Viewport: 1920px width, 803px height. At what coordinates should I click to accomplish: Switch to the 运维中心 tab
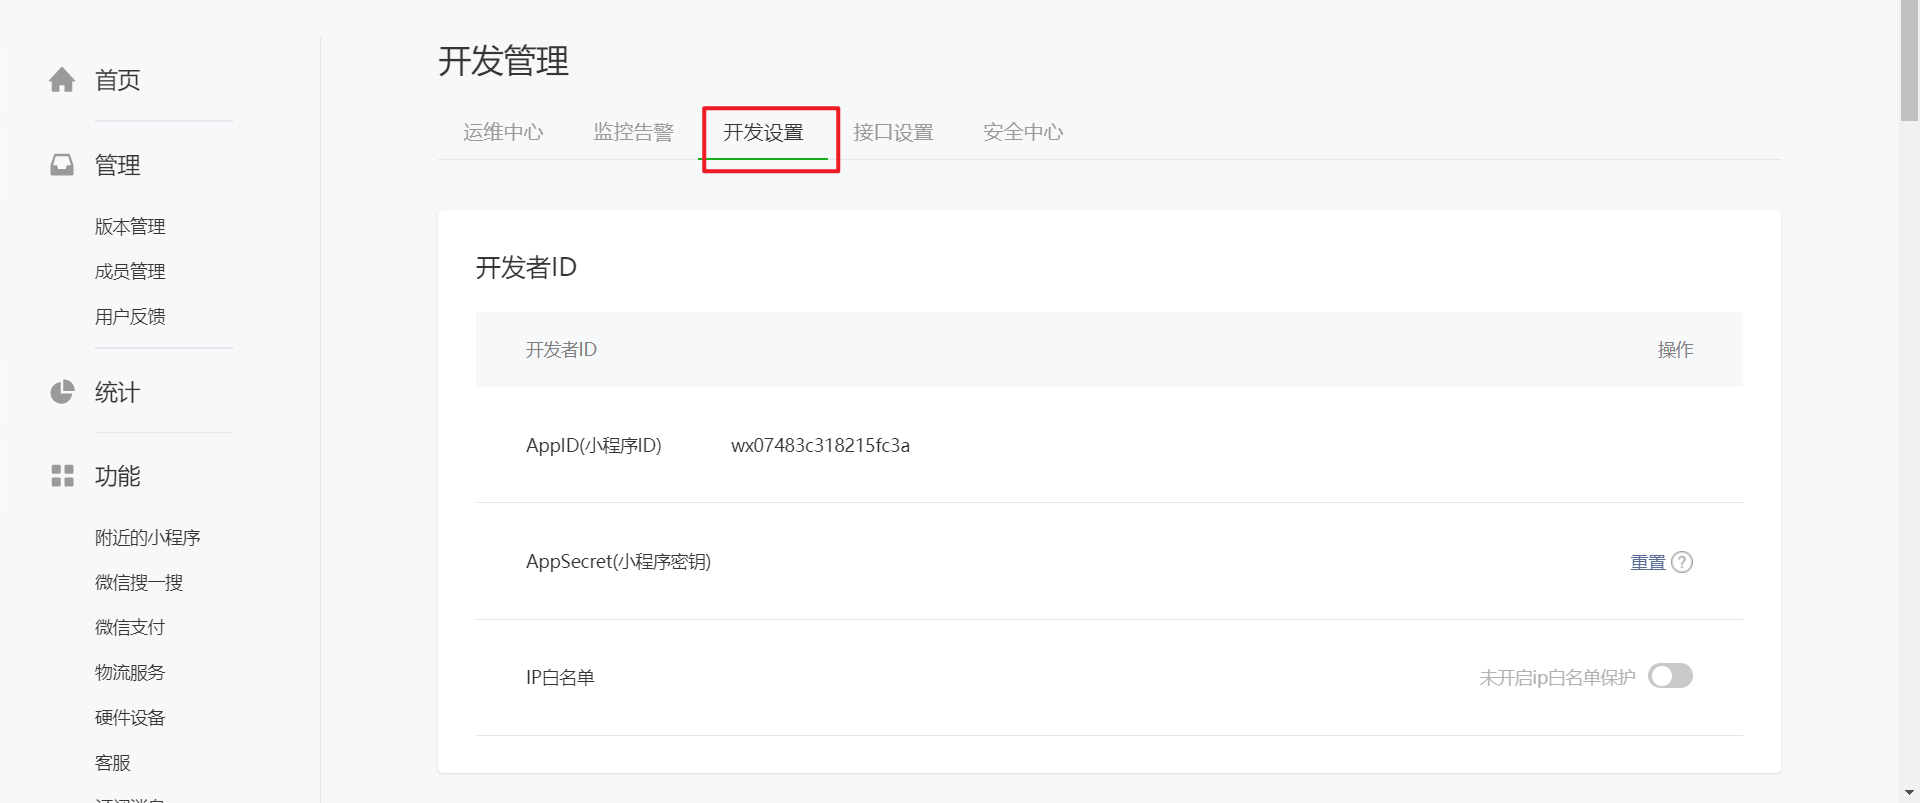(503, 132)
